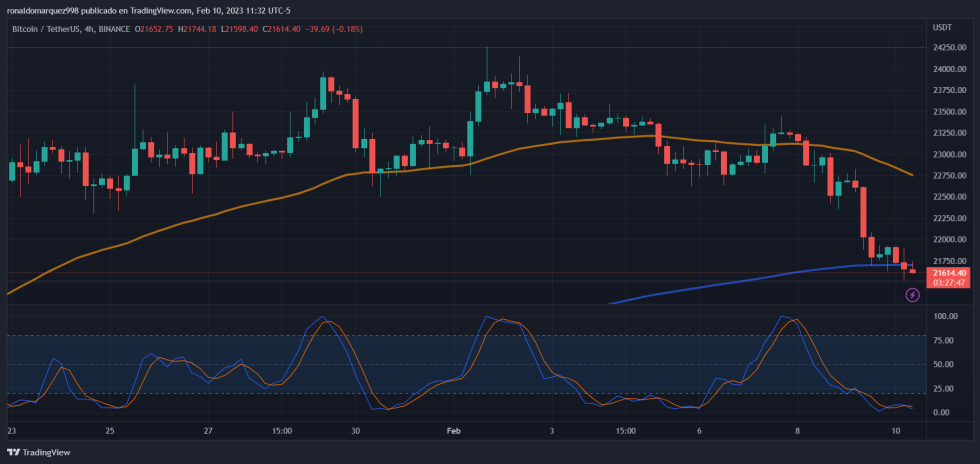The height and width of the screenshot is (464, 980).
Task: Click the red change value −39.69 (−0.18%)
Action: tap(330, 29)
